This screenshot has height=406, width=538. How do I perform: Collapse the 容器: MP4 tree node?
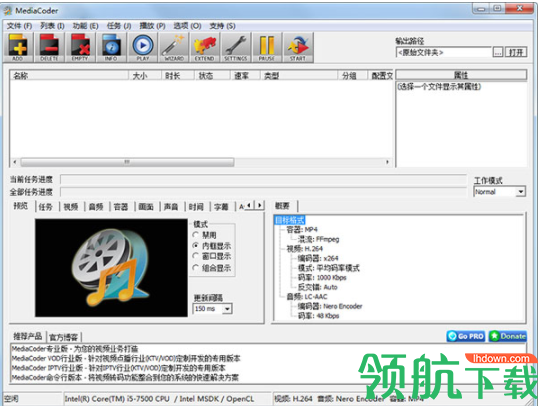(x=302, y=230)
